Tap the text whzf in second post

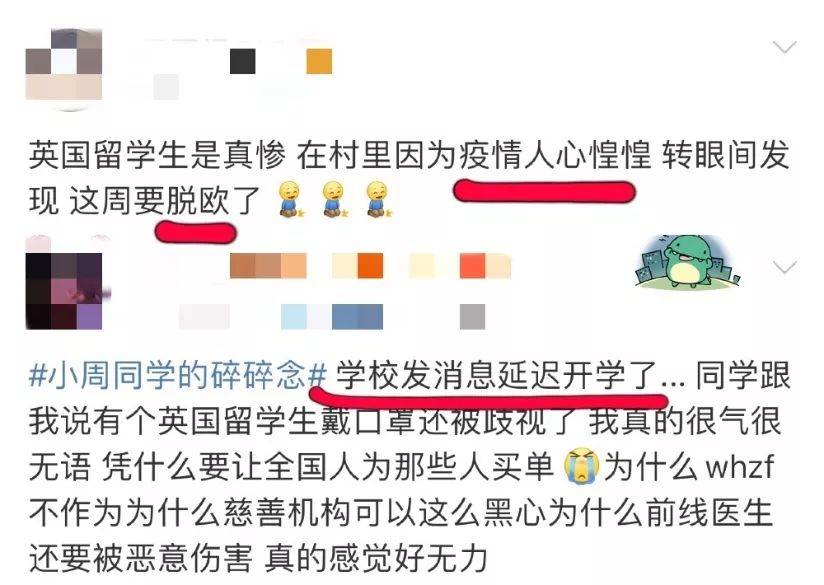(740, 466)
